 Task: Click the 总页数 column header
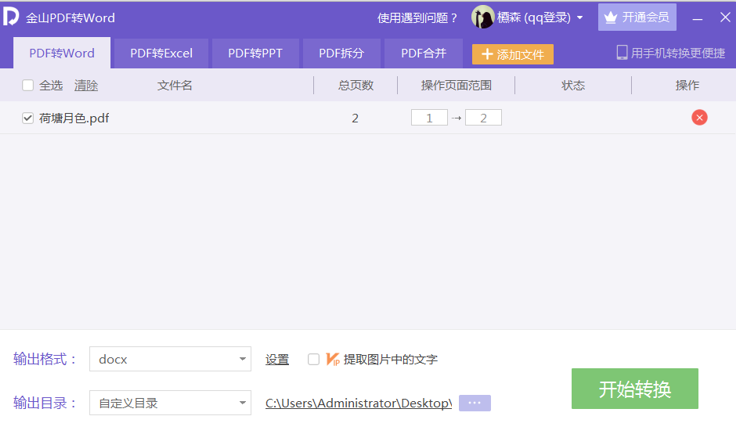tap(355, 85)
